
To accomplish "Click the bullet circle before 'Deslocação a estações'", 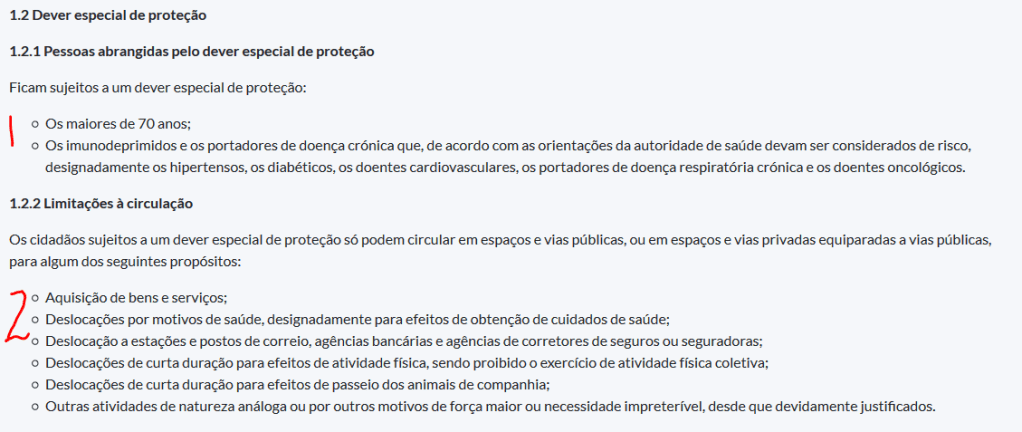I will coord(35,341).
